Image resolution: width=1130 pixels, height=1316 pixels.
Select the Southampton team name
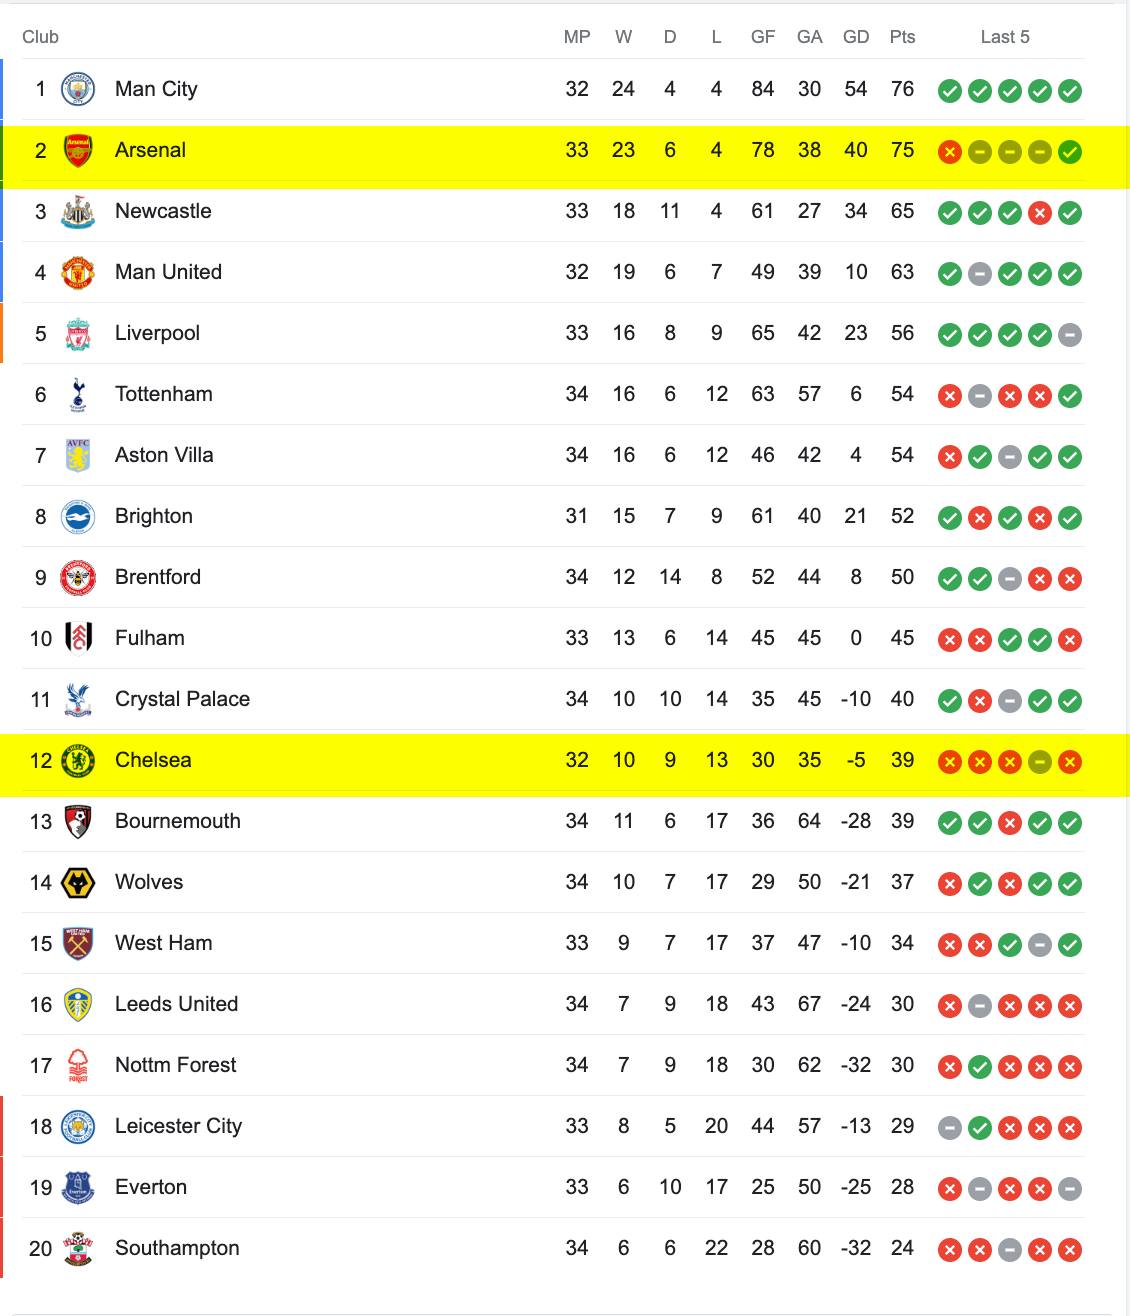(x=177, y=1248)
